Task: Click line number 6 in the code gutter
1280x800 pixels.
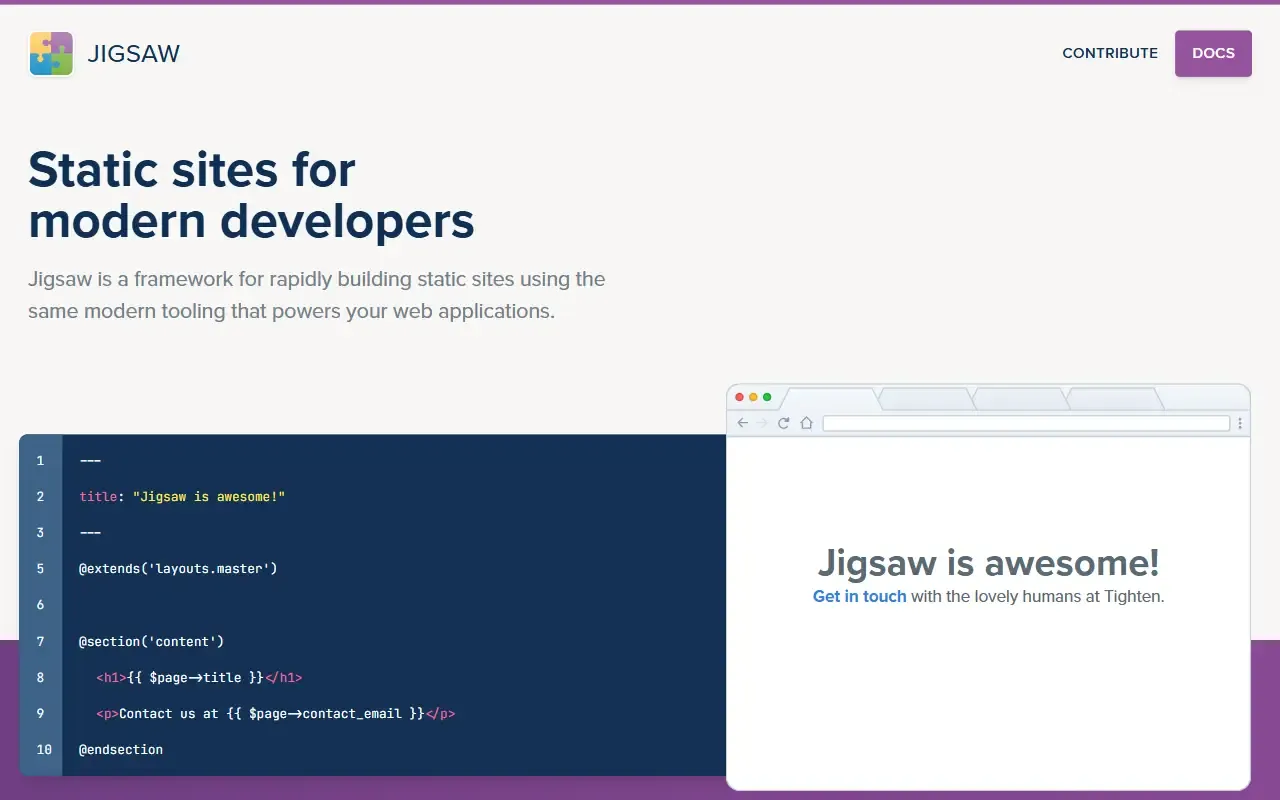Action: (40, 605)
